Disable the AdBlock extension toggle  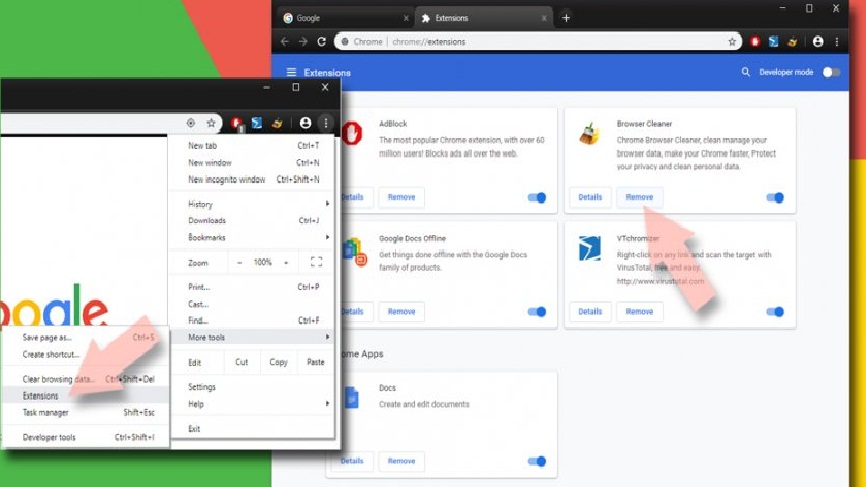(x=537, y=197)
